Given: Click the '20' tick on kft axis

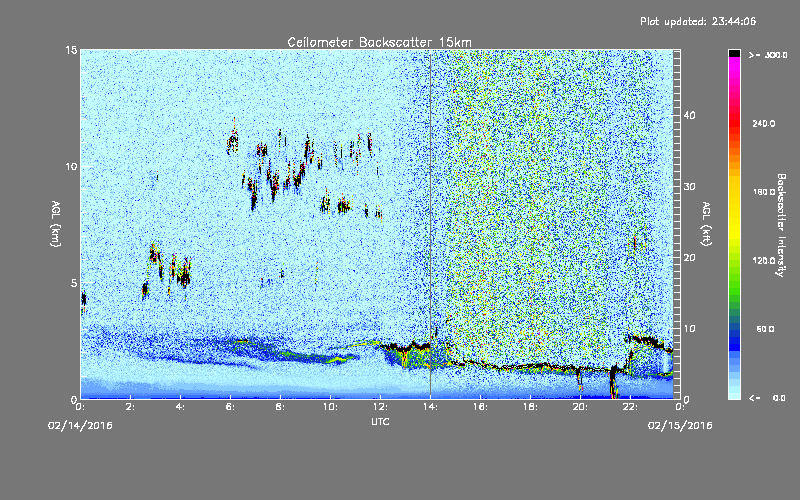Looking at the screenshot, I should tap(689, 258).
